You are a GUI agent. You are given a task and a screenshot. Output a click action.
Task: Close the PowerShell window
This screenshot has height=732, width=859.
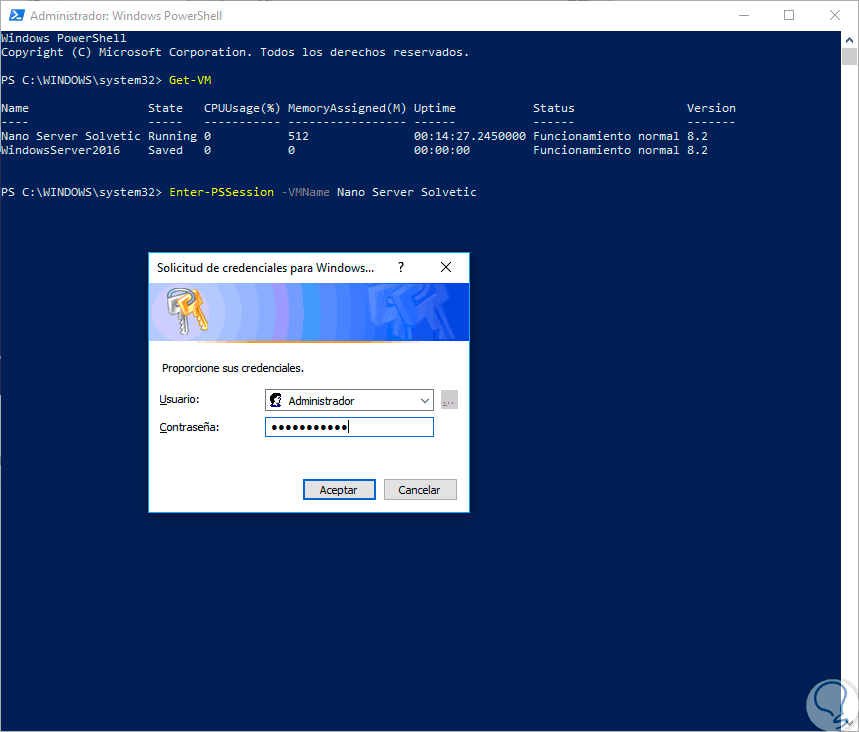tap(835, 15)
